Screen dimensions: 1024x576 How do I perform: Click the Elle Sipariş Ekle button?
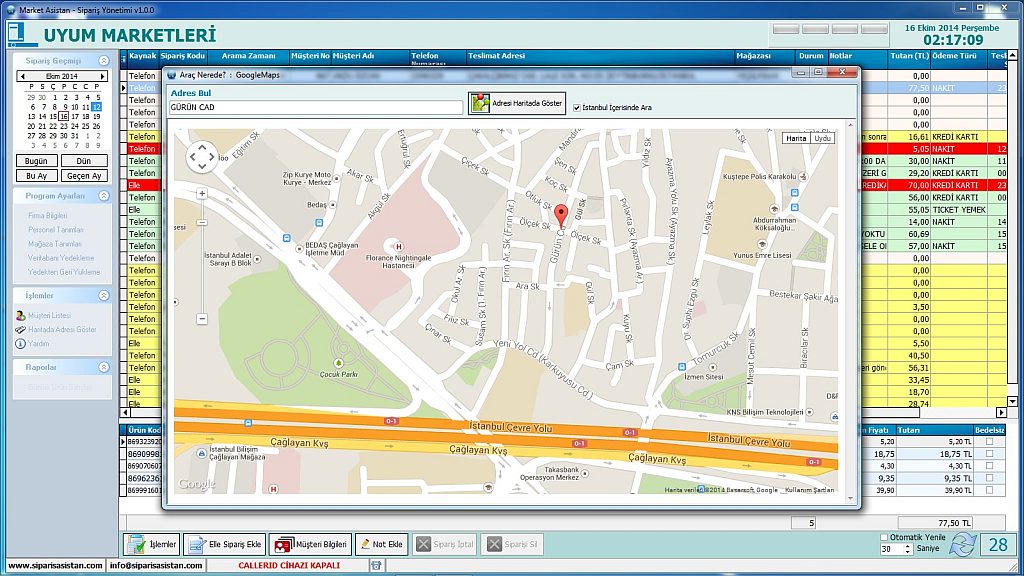tap(224, 544)
